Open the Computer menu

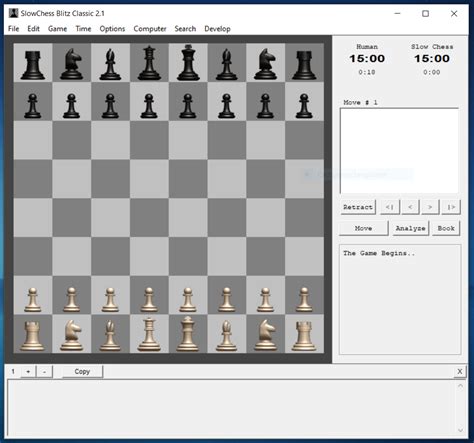pyautogui.click(x=150, y=29)
